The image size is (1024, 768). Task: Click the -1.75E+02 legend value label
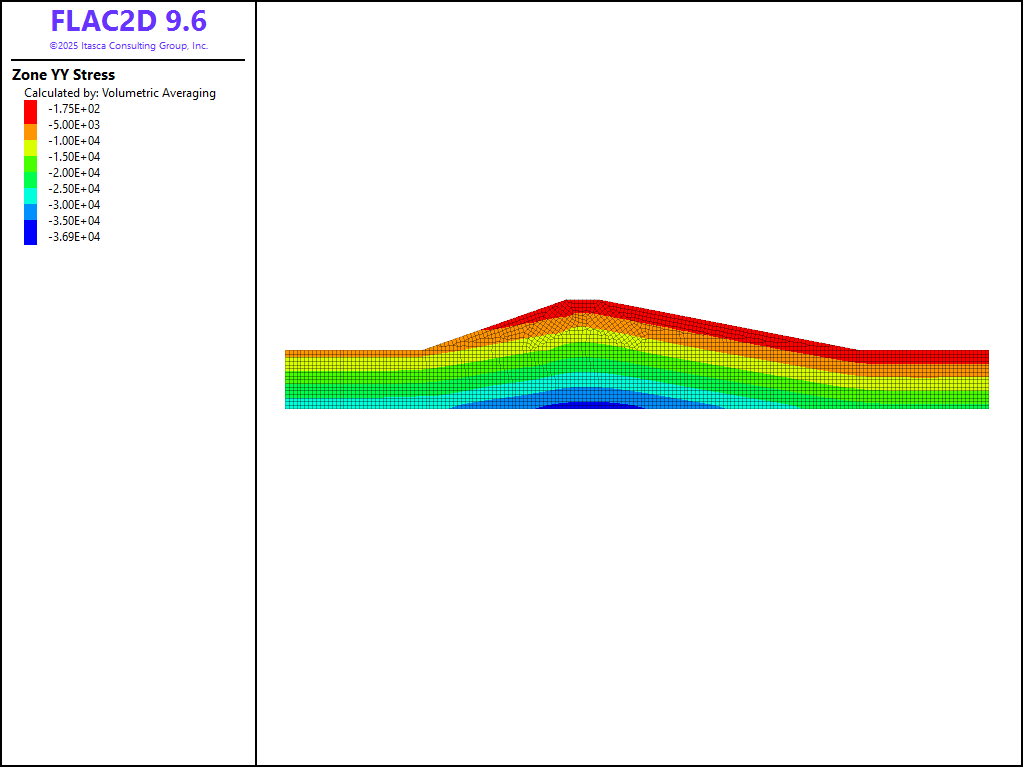74,109
